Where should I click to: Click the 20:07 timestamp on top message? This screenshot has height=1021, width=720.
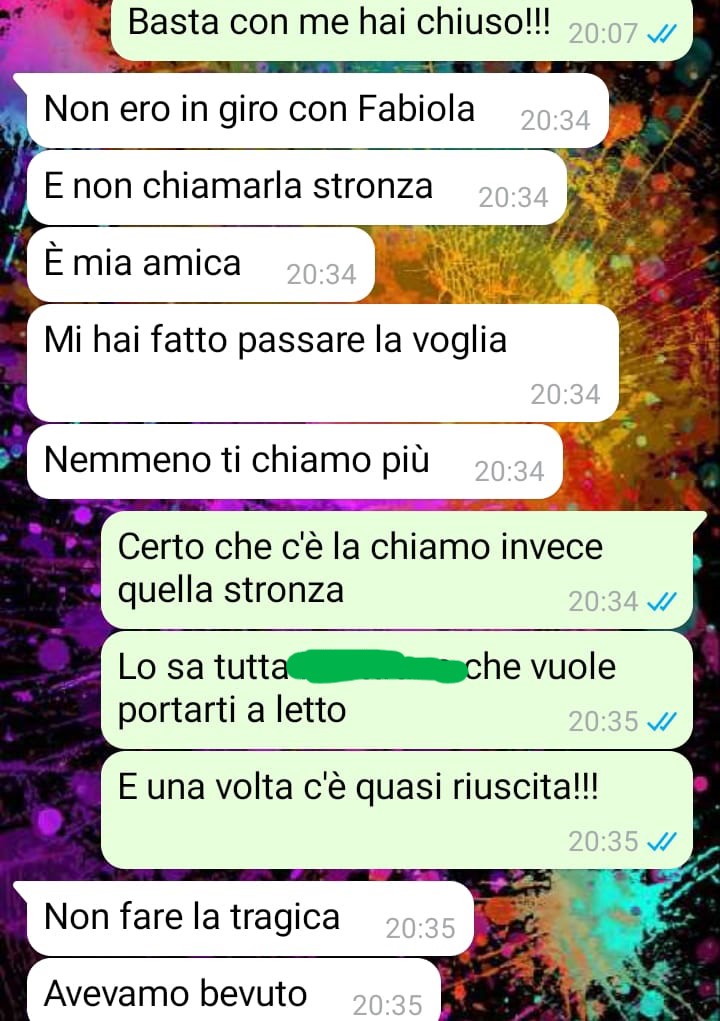pyautogui.click(x=603, y=34)
